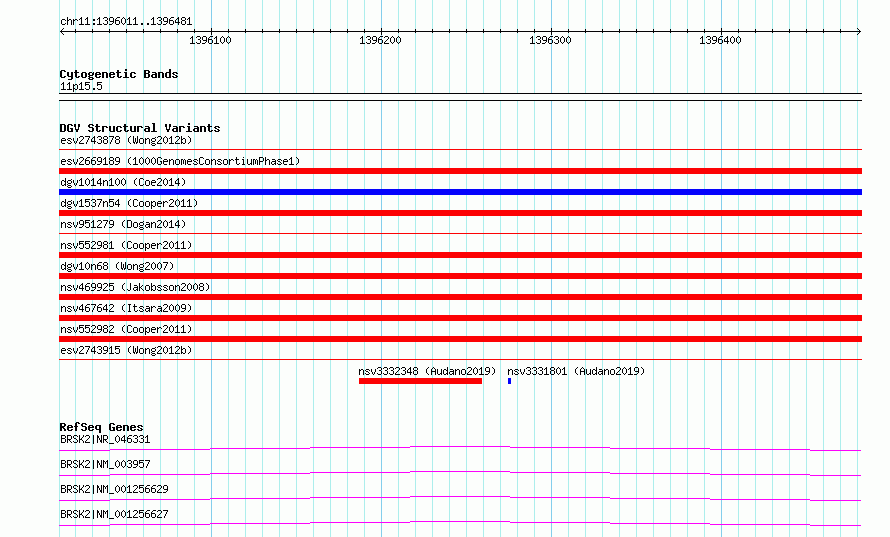Click ruler position label 1396400
This screenshot has width=890, height=537.
720,40
